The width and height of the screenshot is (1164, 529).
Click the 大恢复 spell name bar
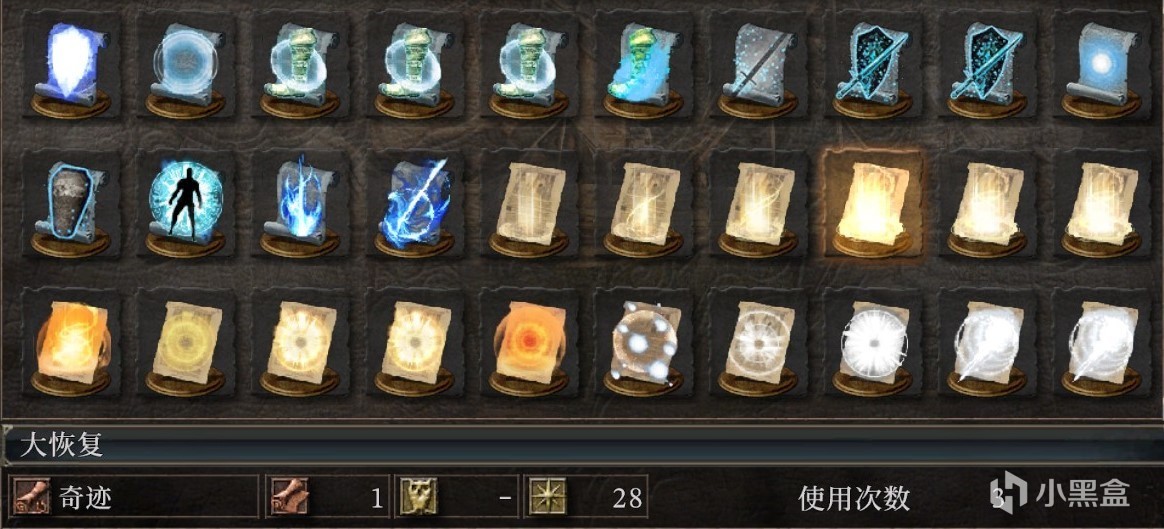tap(582, 445)
